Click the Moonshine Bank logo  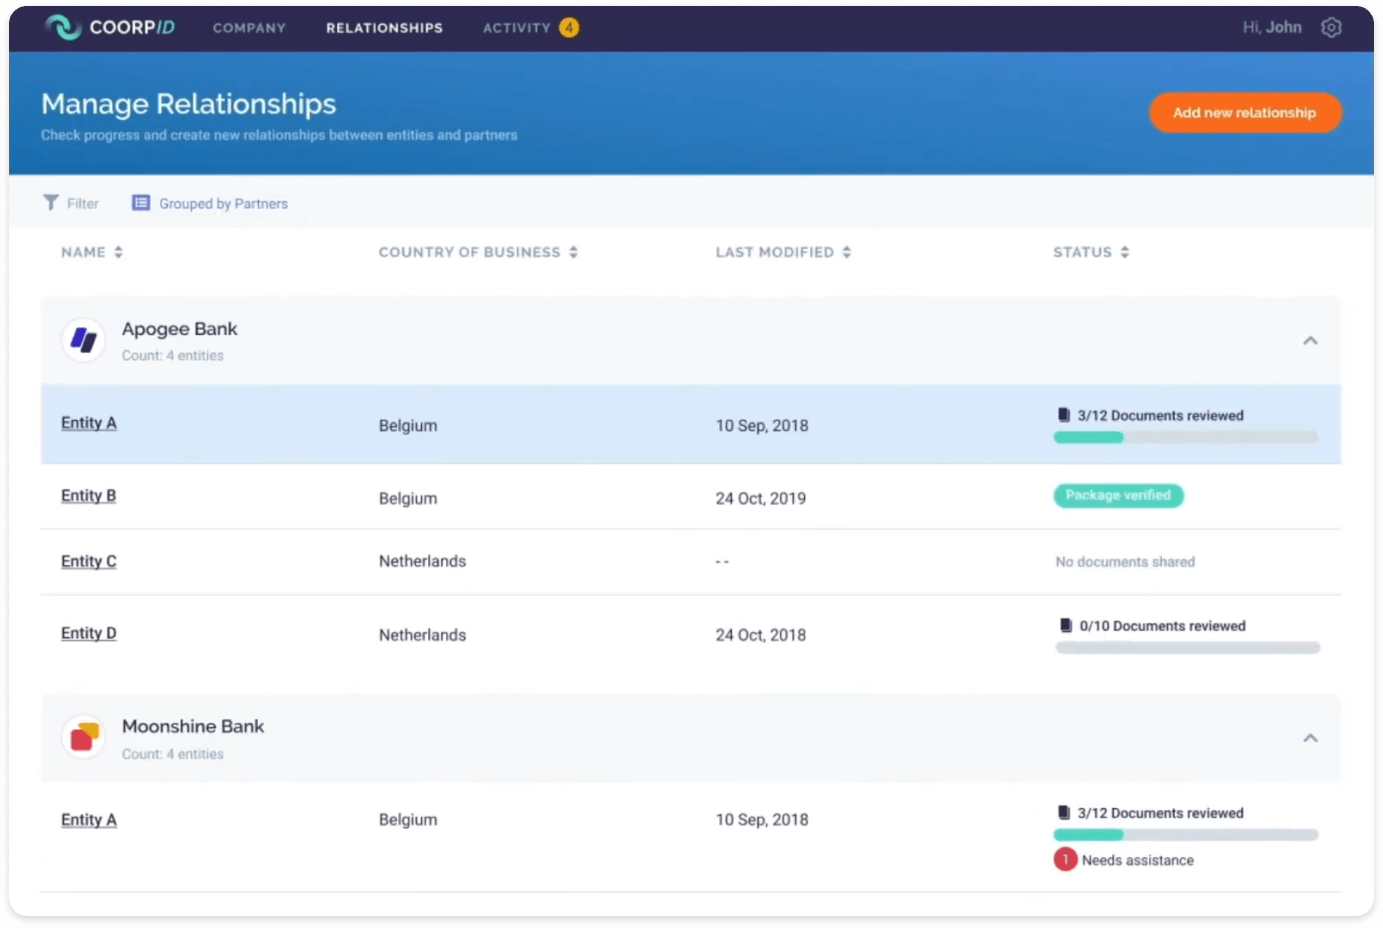click(x=83, y=736)
